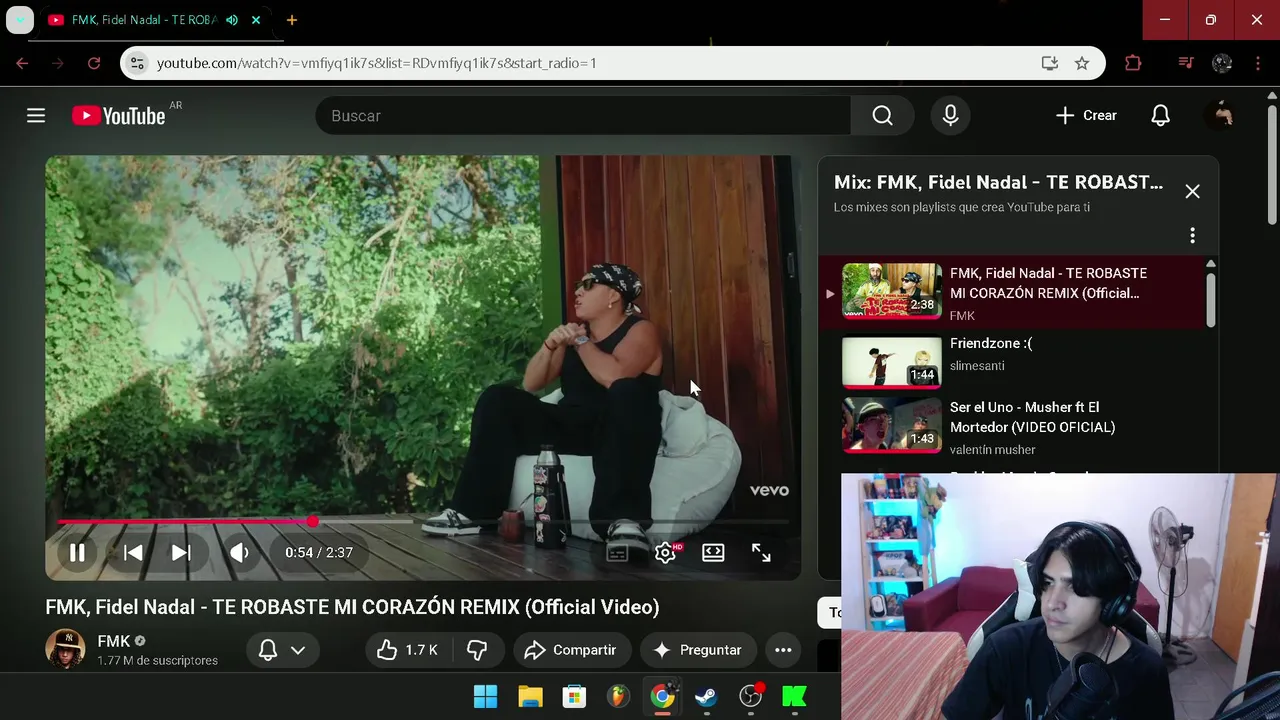Switch to theater mode in player

coord(713,552)
